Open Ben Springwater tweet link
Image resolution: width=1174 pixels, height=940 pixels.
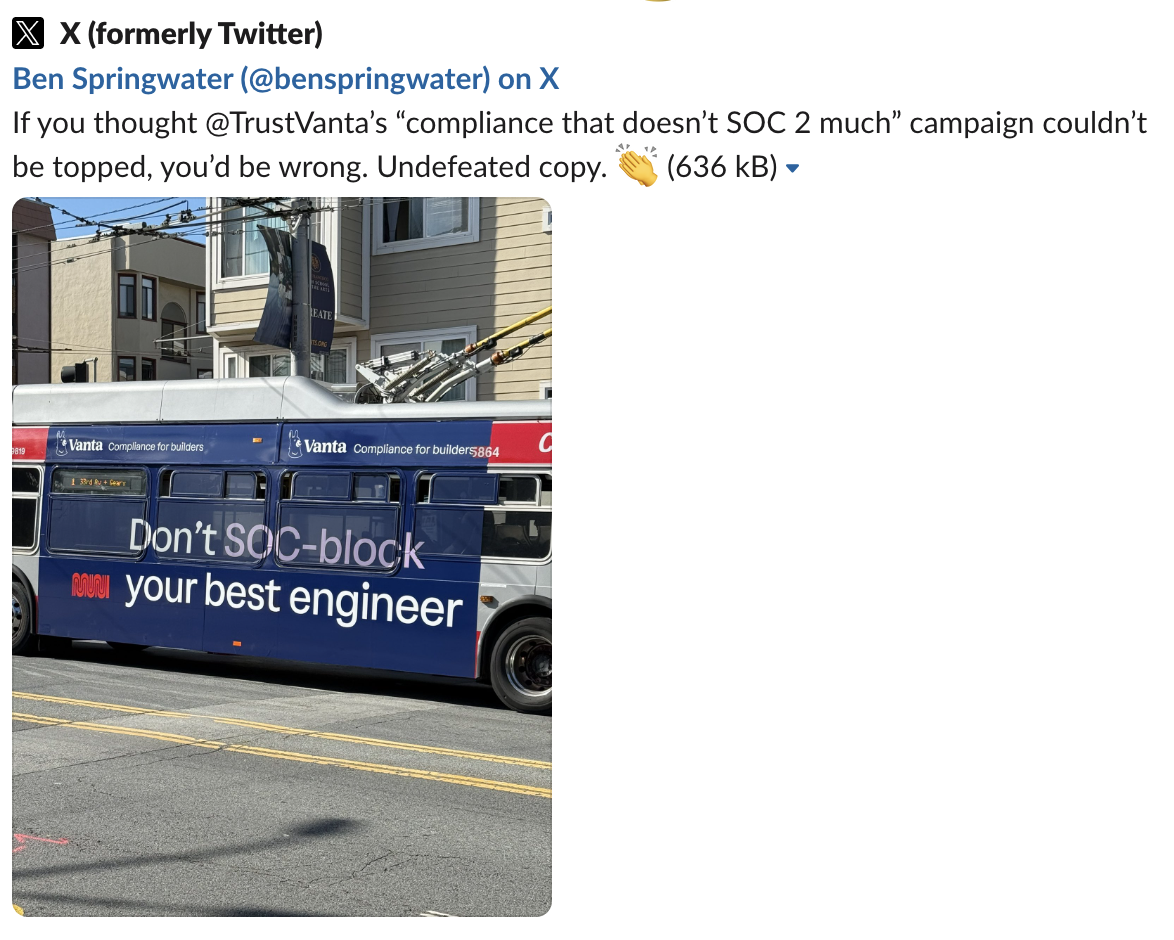[x=285, y=79]
